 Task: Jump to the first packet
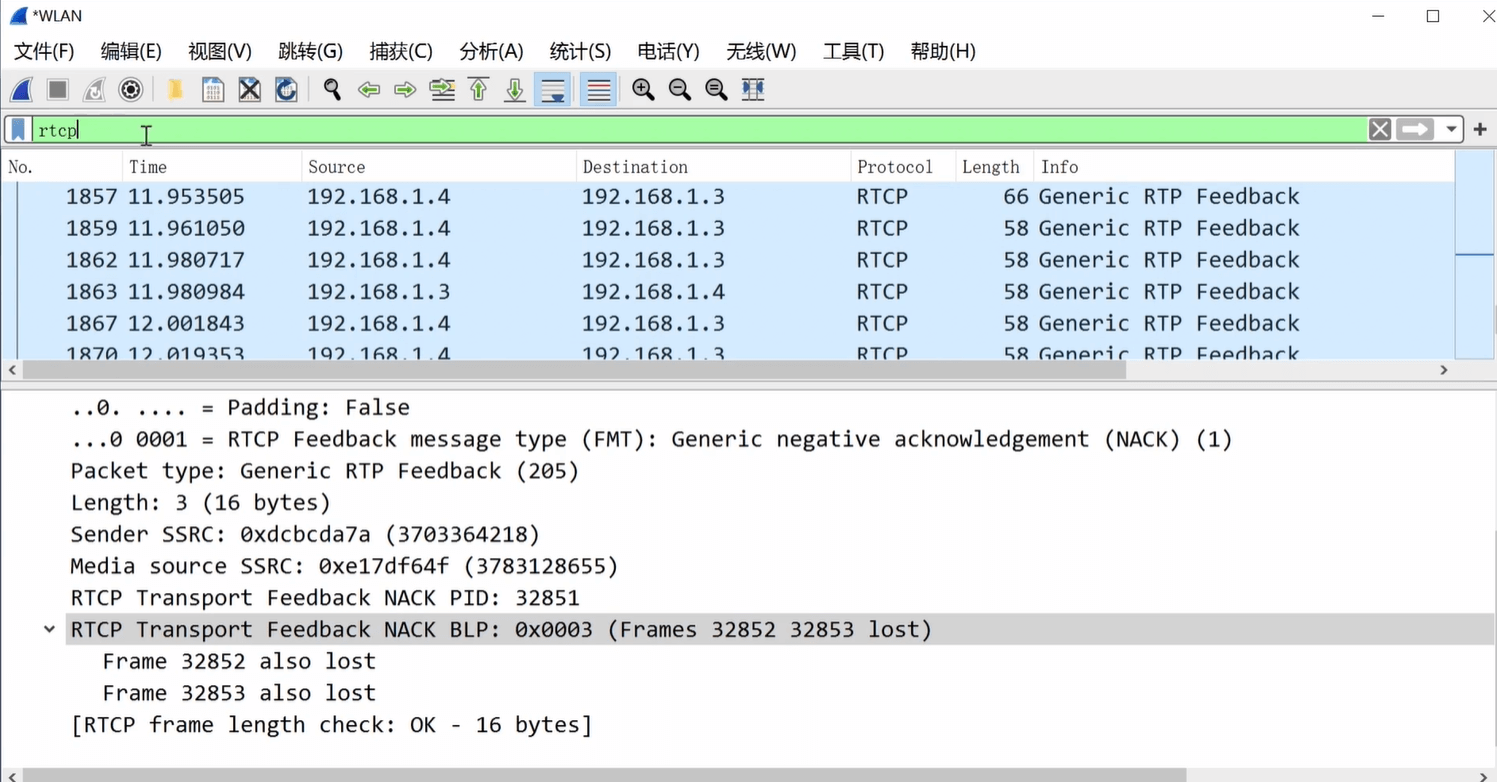coord(479,90)
